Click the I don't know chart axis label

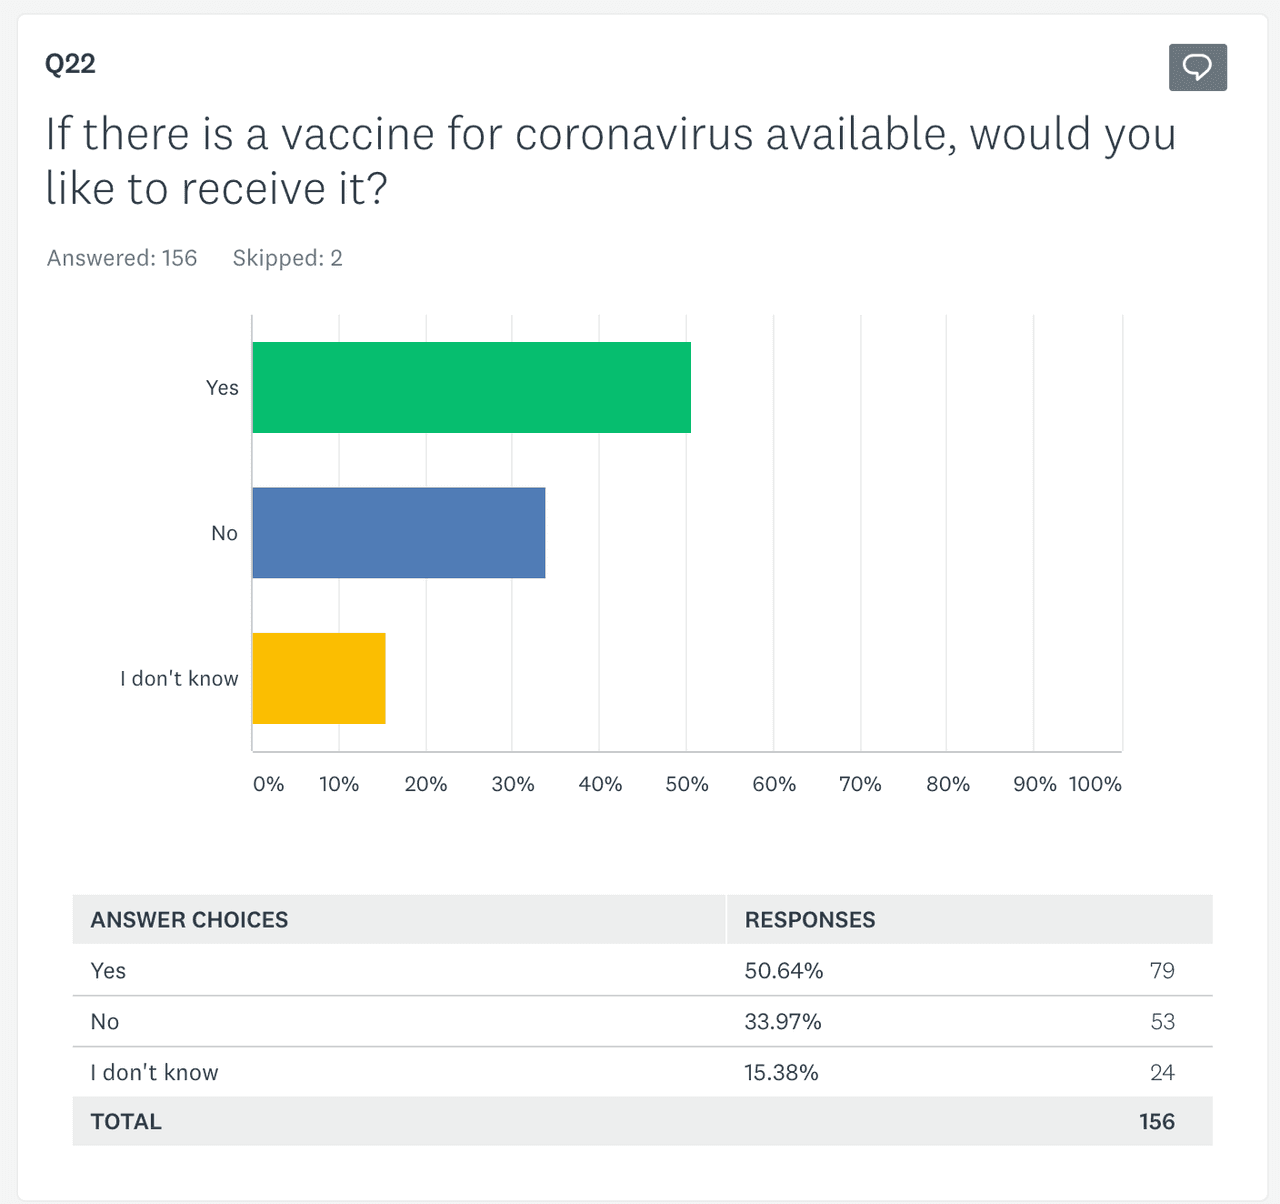coord(179,678)
